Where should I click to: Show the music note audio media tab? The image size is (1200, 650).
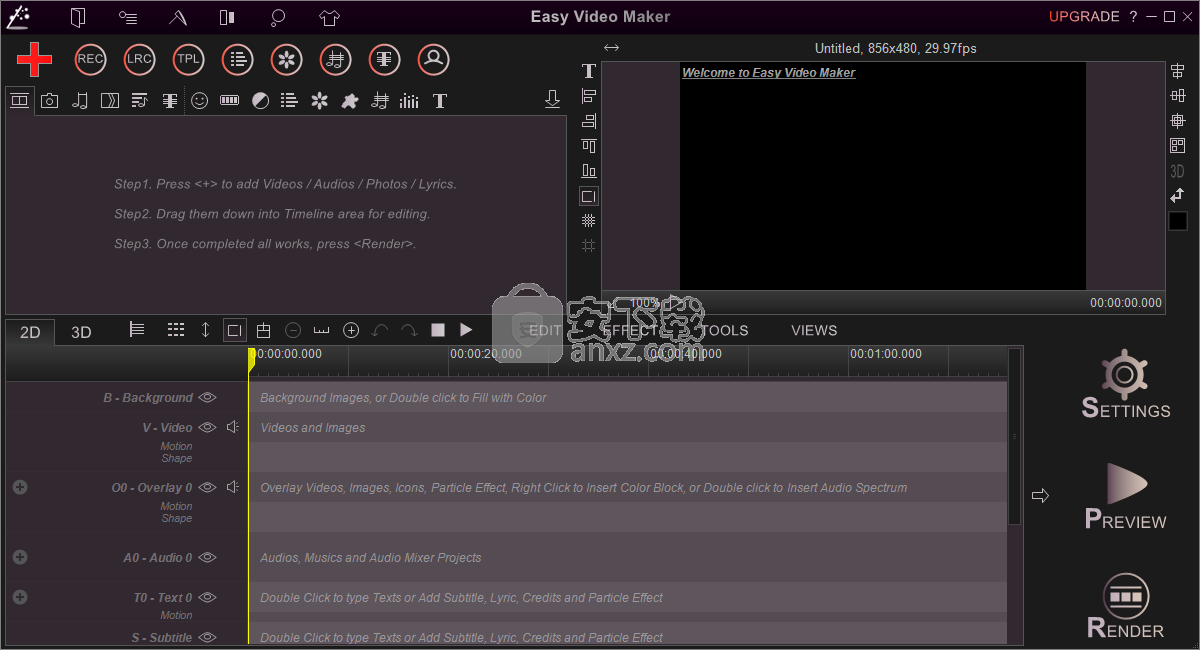(x=80, y=101)
